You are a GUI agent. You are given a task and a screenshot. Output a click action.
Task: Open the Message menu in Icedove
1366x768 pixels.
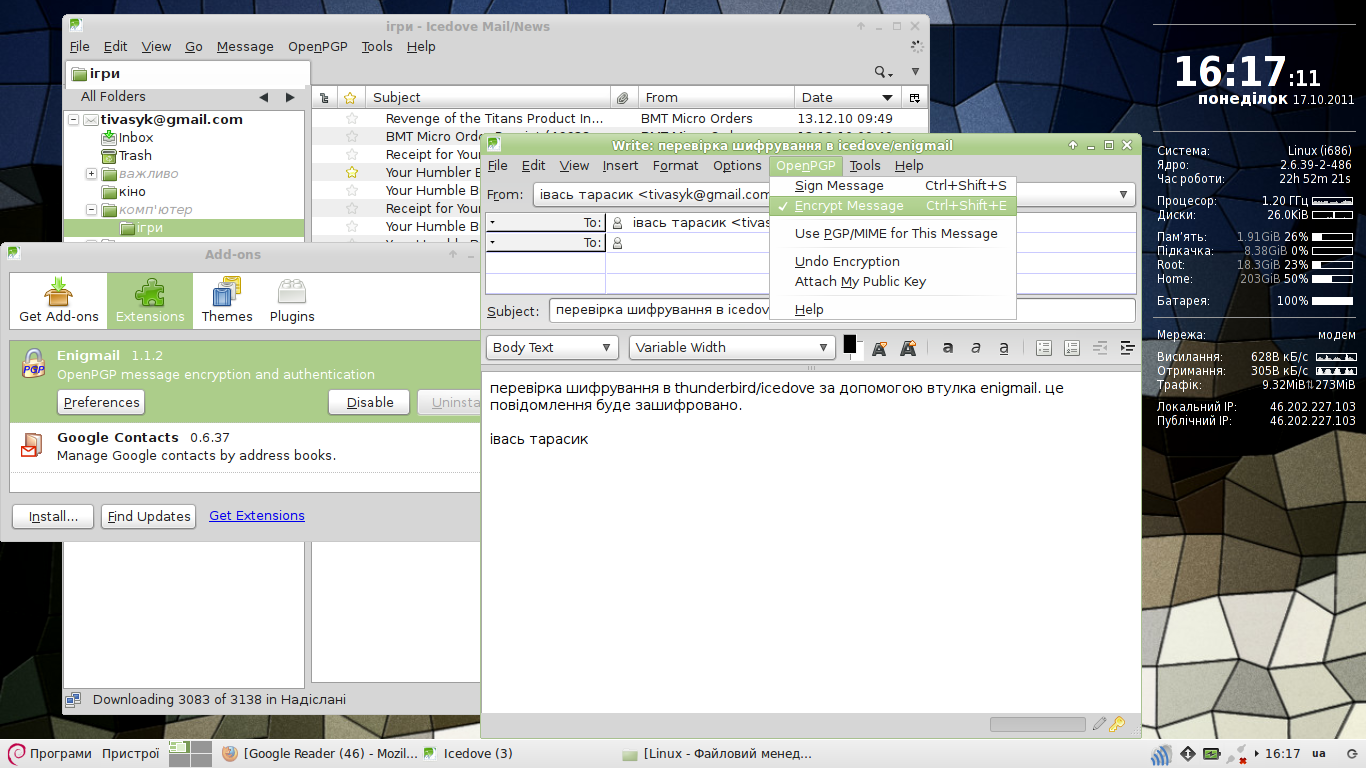245,47
